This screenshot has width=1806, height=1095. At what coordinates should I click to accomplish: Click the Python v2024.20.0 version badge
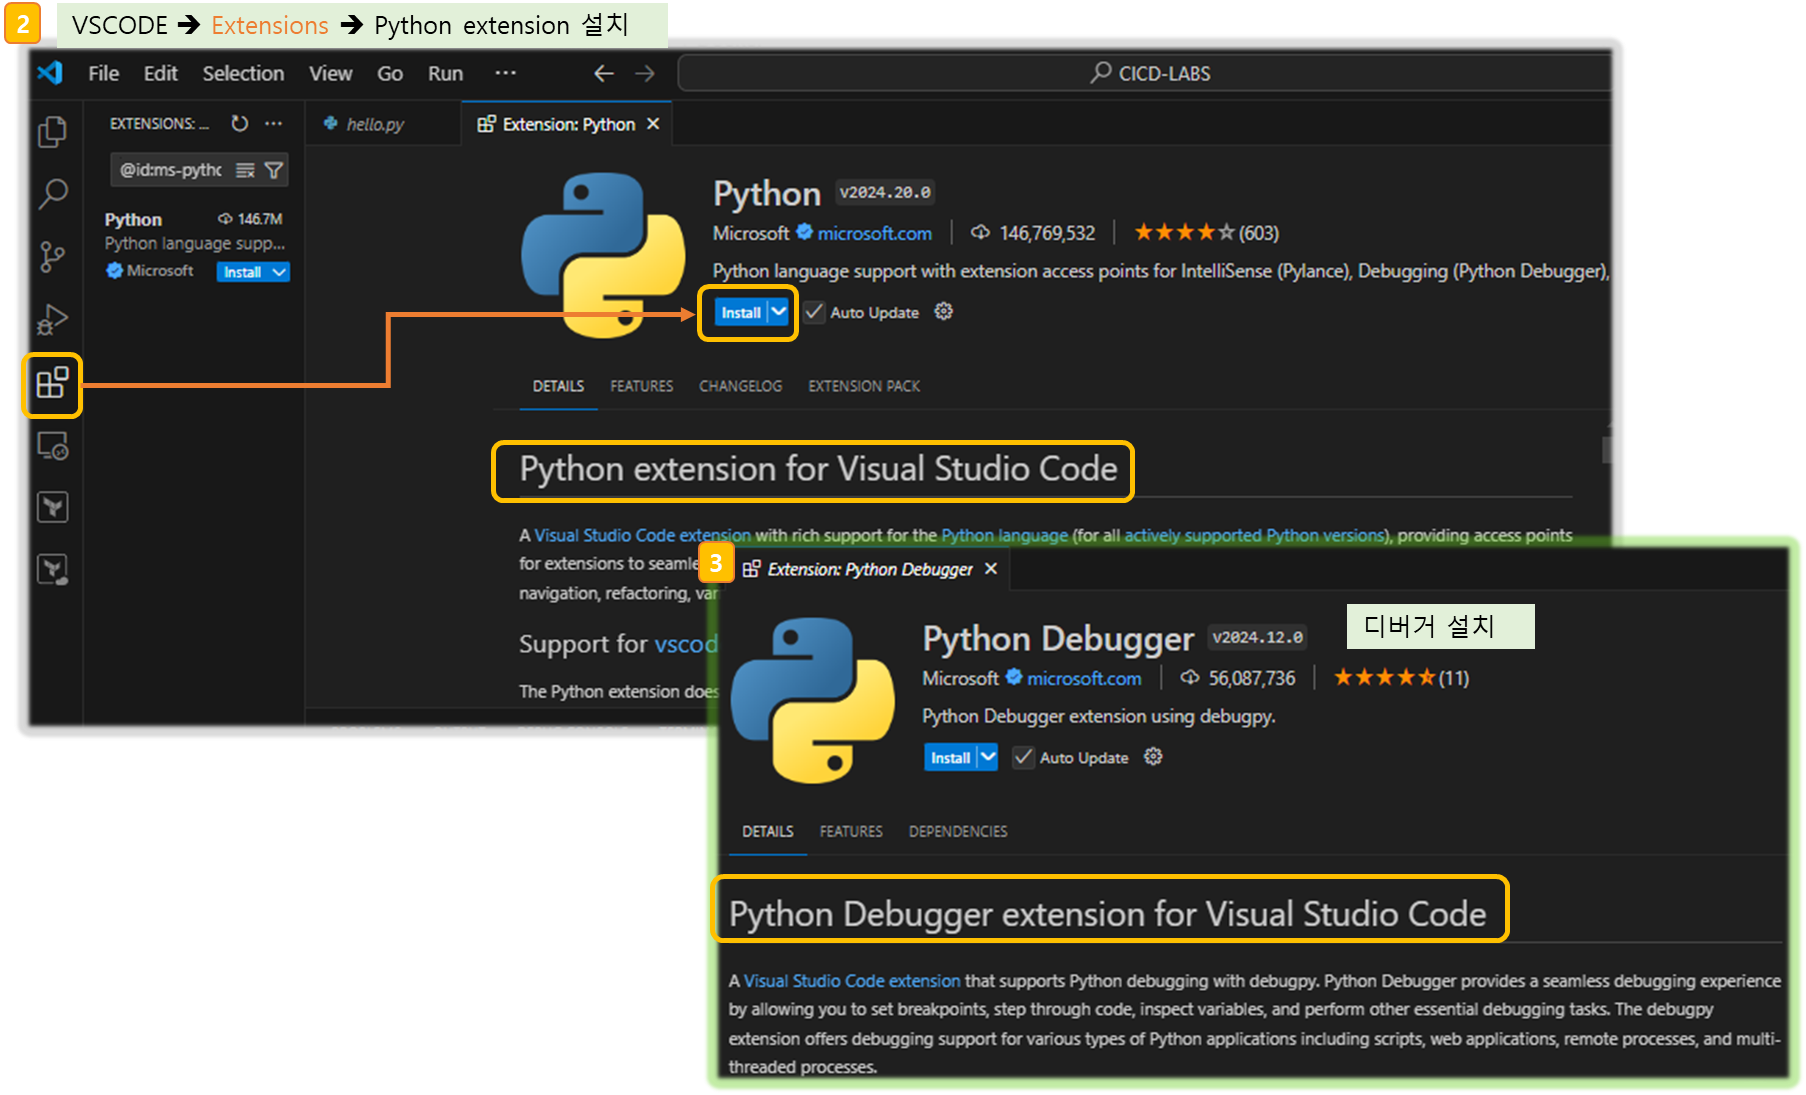(885, 192)
